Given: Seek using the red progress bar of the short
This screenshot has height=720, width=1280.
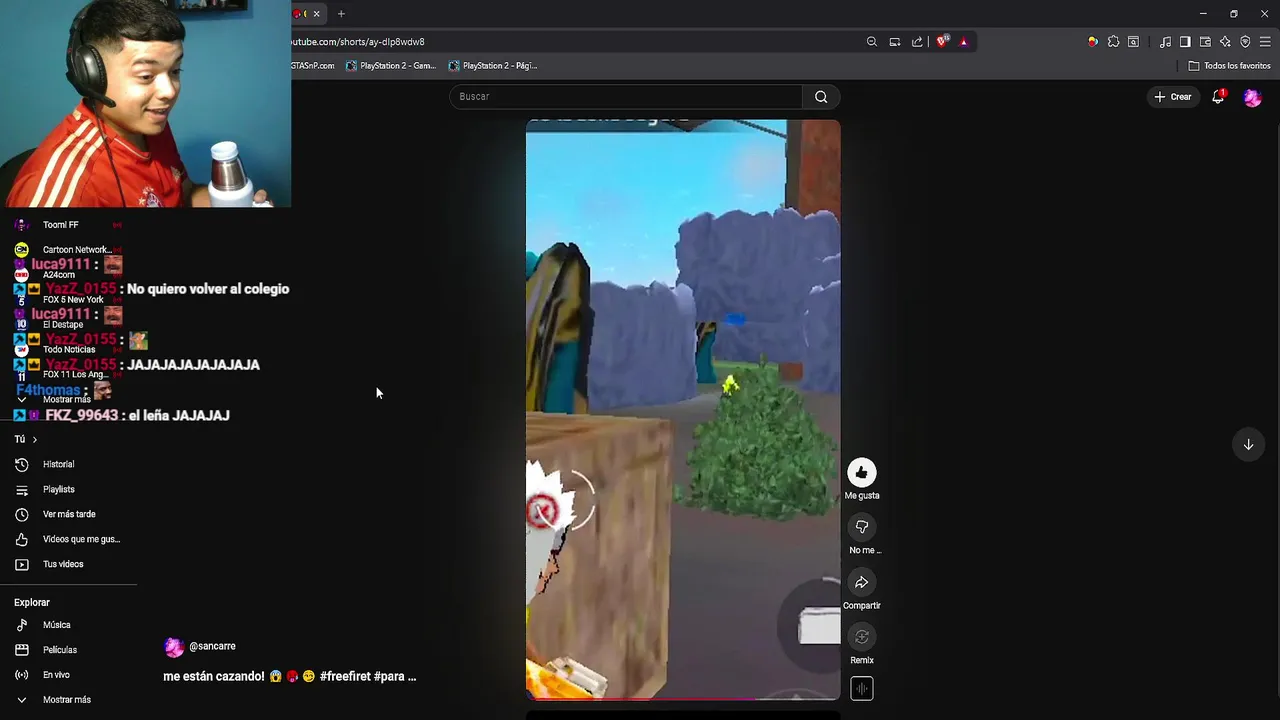Looking at the screenshot, I should [683, 698].
